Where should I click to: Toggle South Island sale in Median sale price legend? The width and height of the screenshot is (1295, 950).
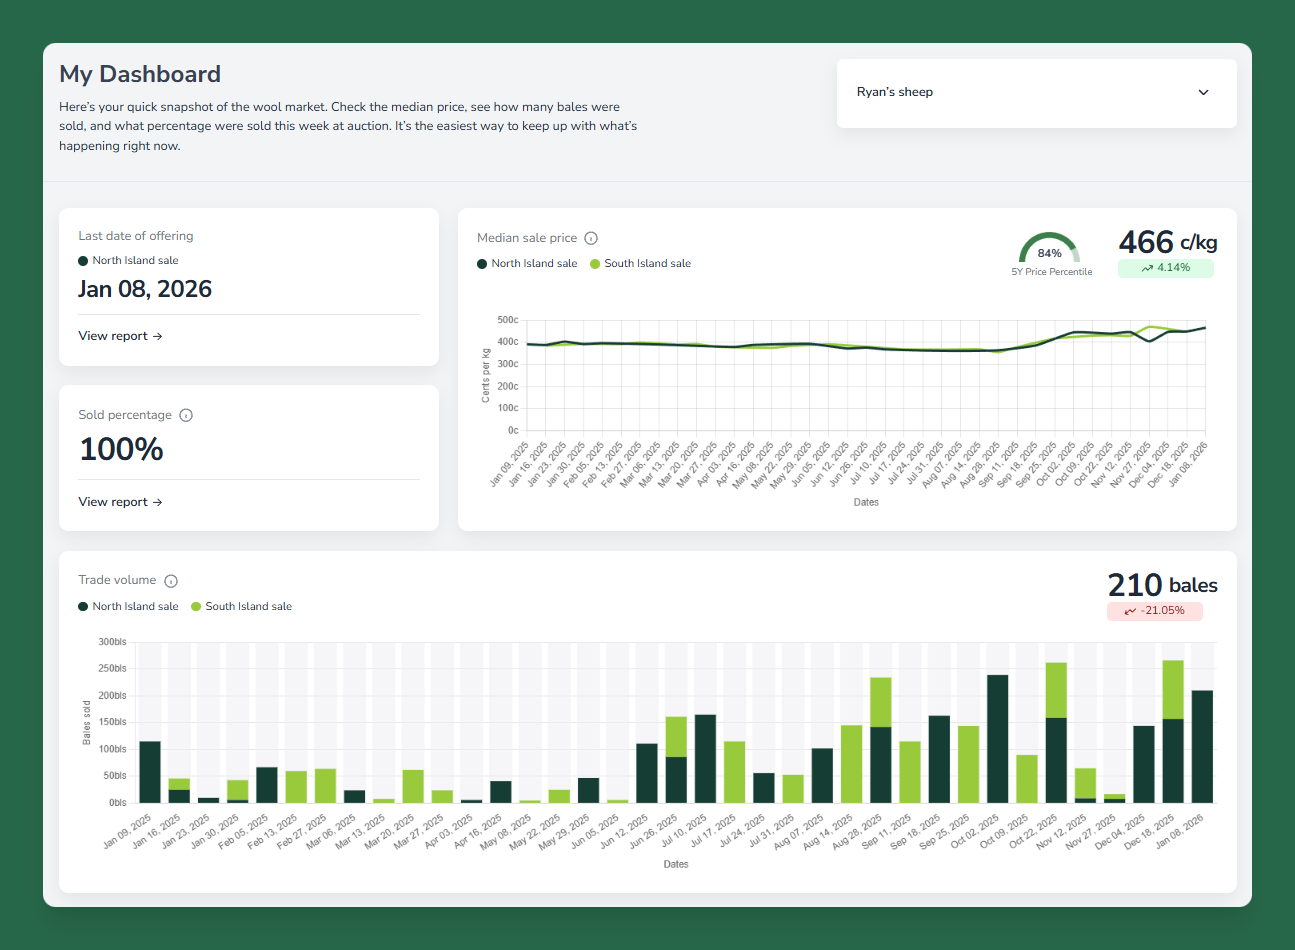[640, 264]
